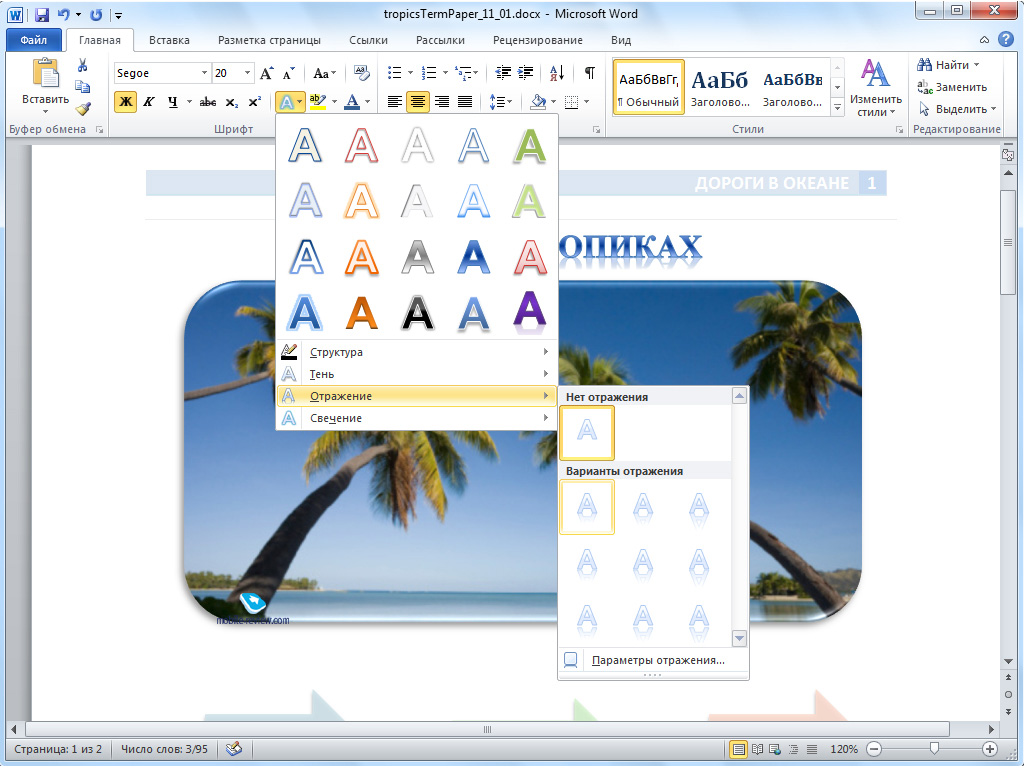This screenshot has height=768, width=1024.
Task: Click the Sort icon
Action: [x=557, y=72]
